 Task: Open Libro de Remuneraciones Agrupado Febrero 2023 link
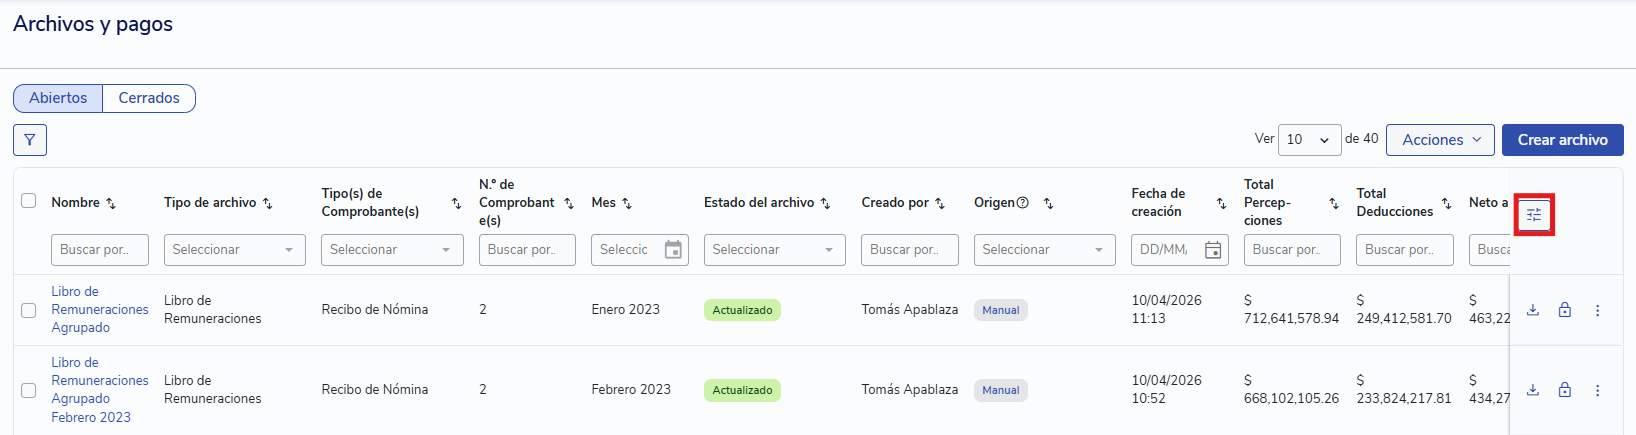pyautogui.click(x=99, y=390)
